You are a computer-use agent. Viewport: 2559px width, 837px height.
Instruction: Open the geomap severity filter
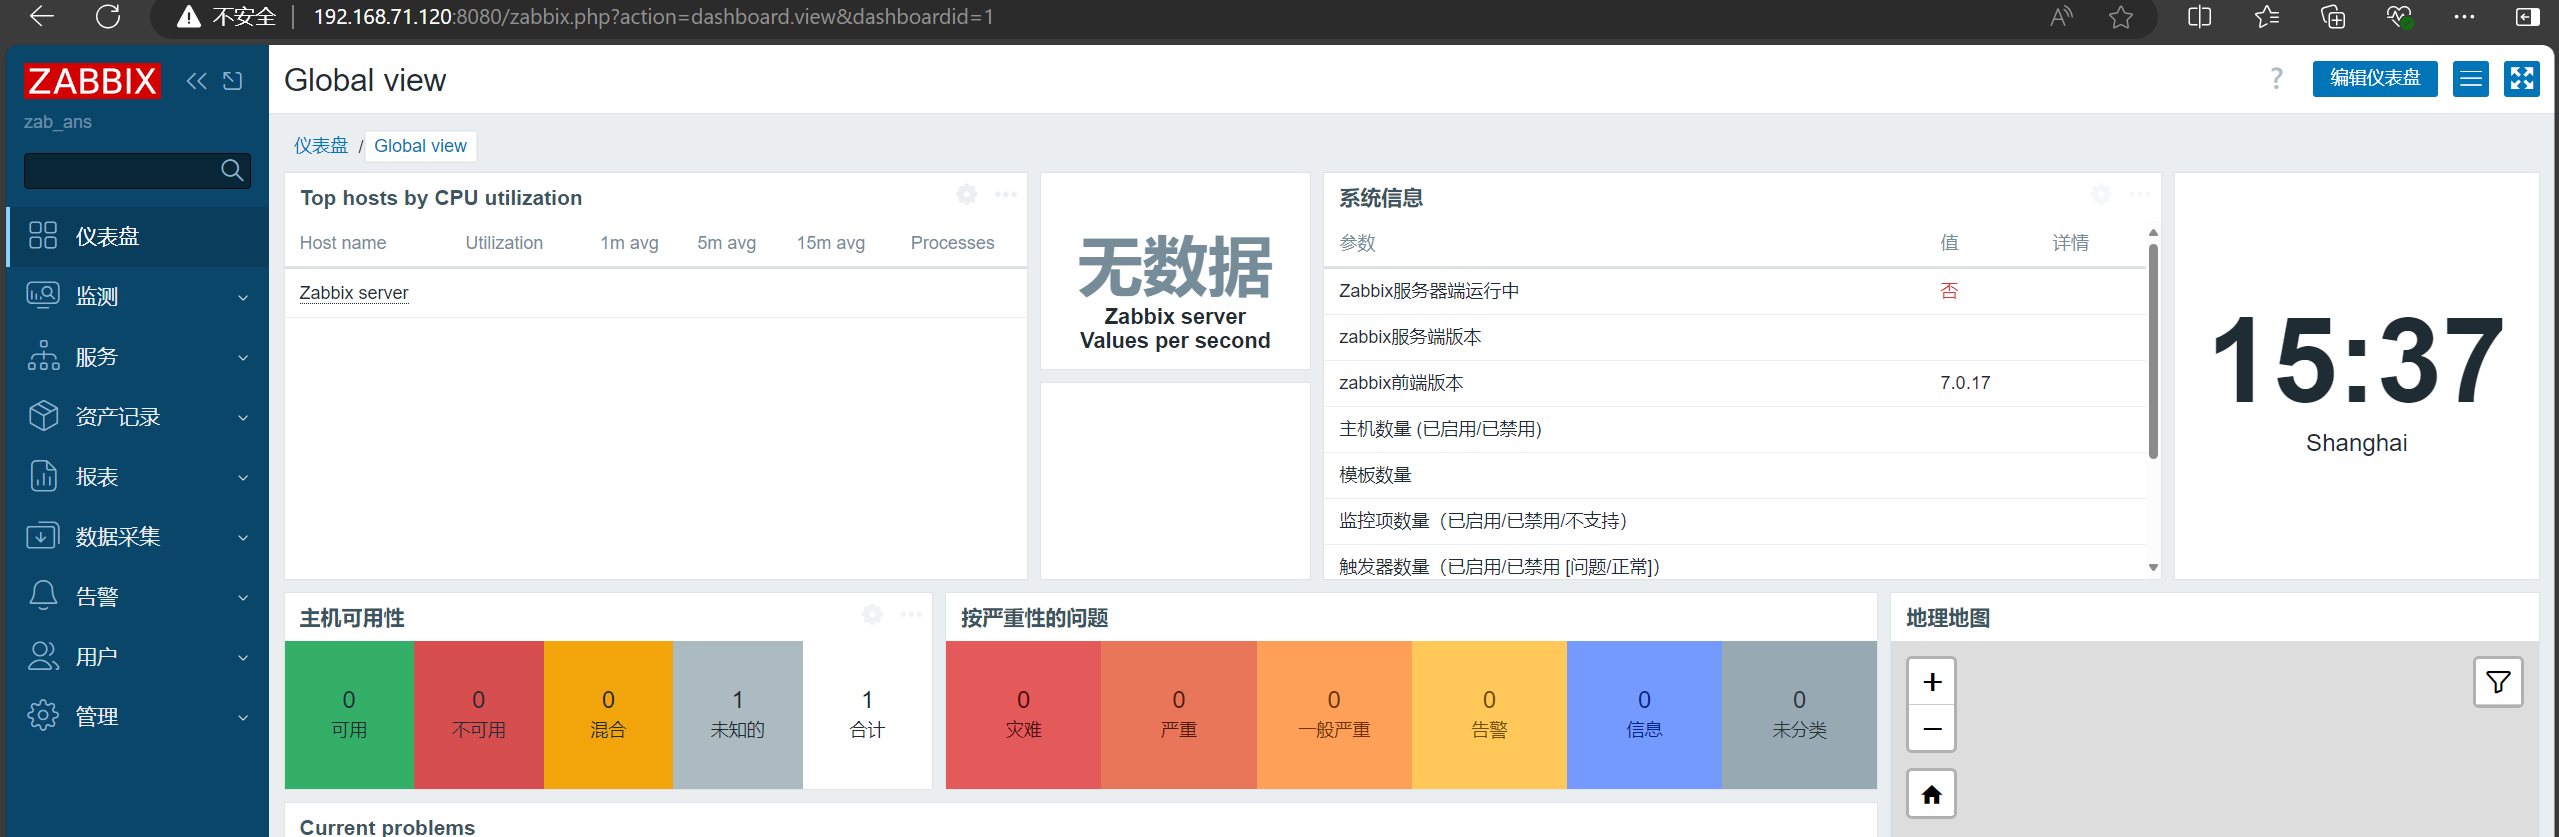point(2498,682)
